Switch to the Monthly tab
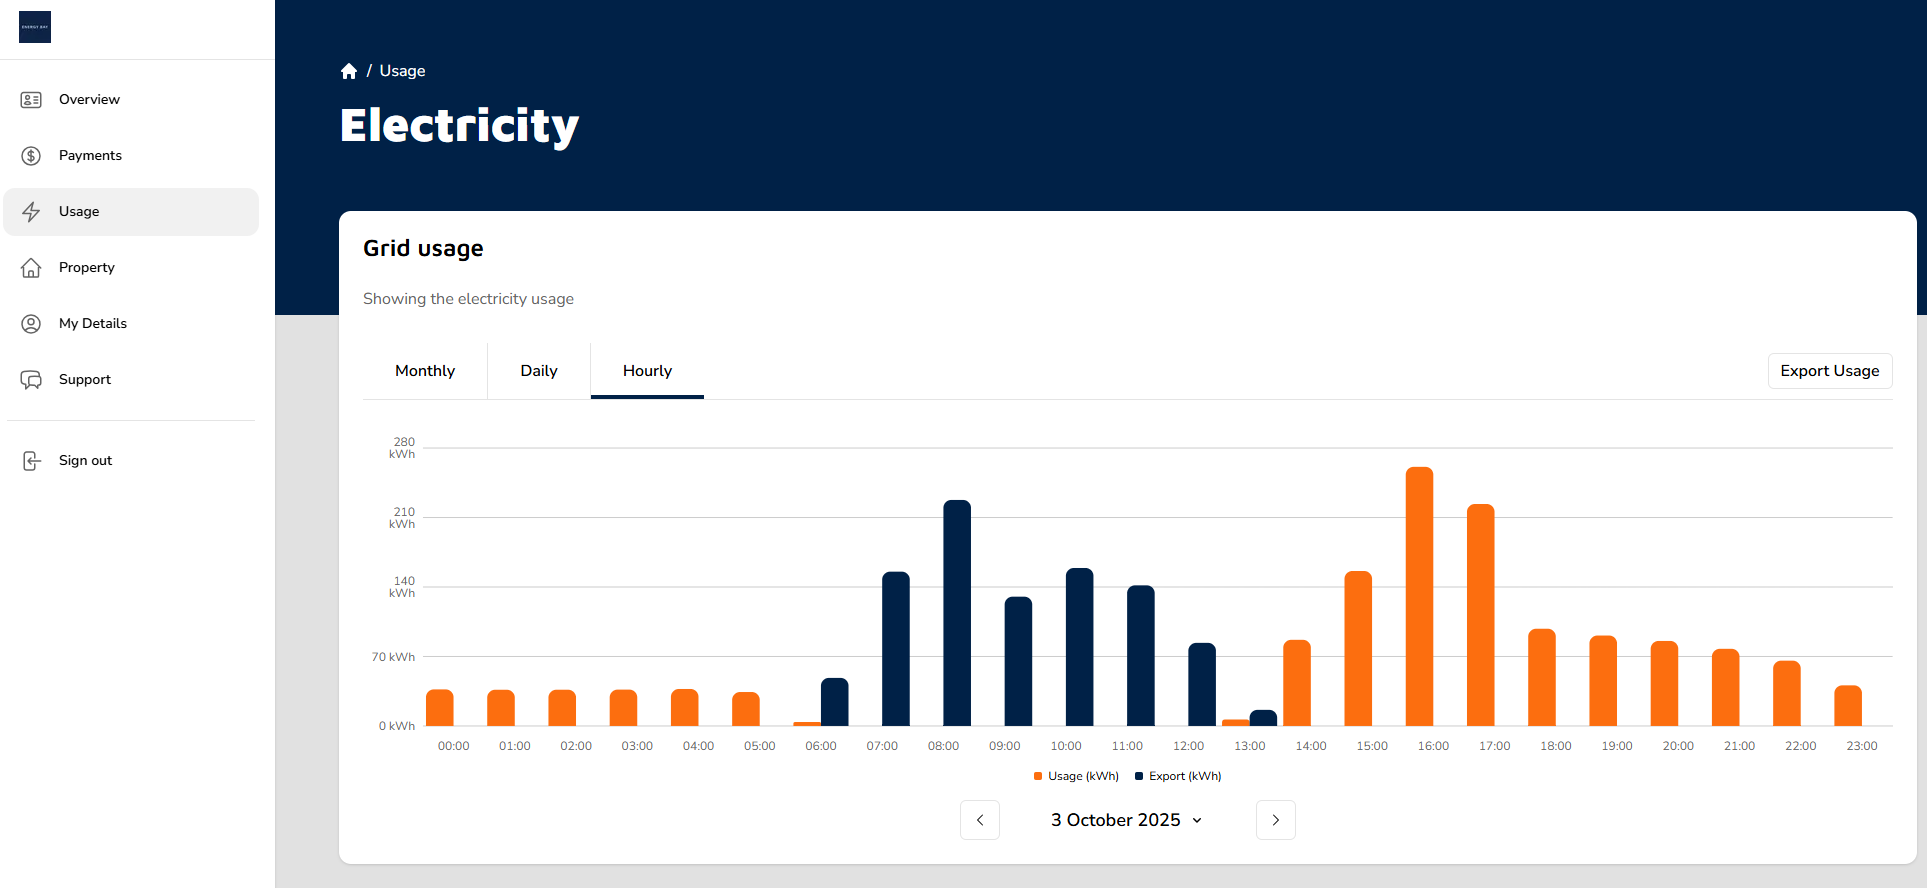1927x888 pixels. [425, 371]
